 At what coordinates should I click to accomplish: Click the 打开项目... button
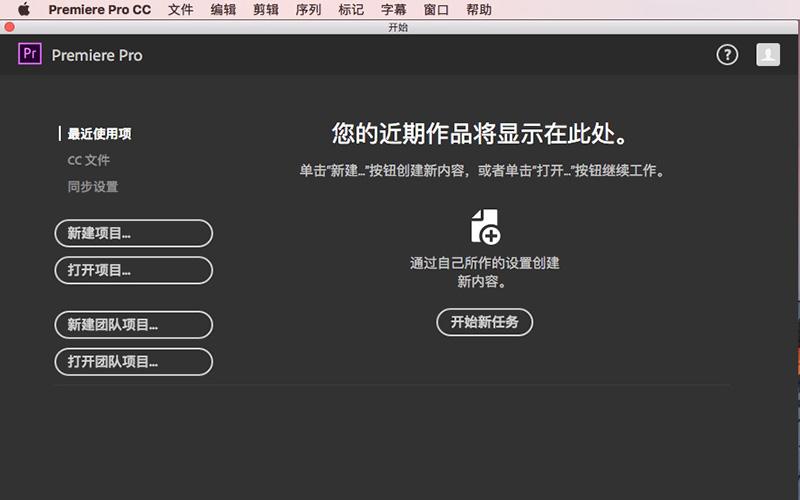pos(134,270)
